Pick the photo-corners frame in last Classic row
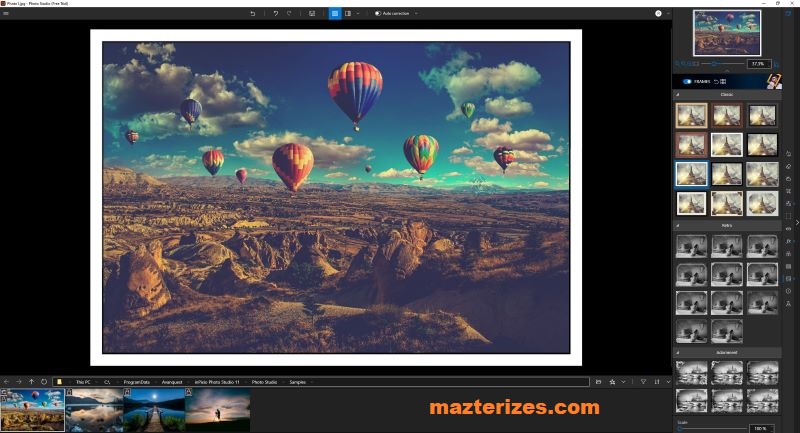 (727, 203)
